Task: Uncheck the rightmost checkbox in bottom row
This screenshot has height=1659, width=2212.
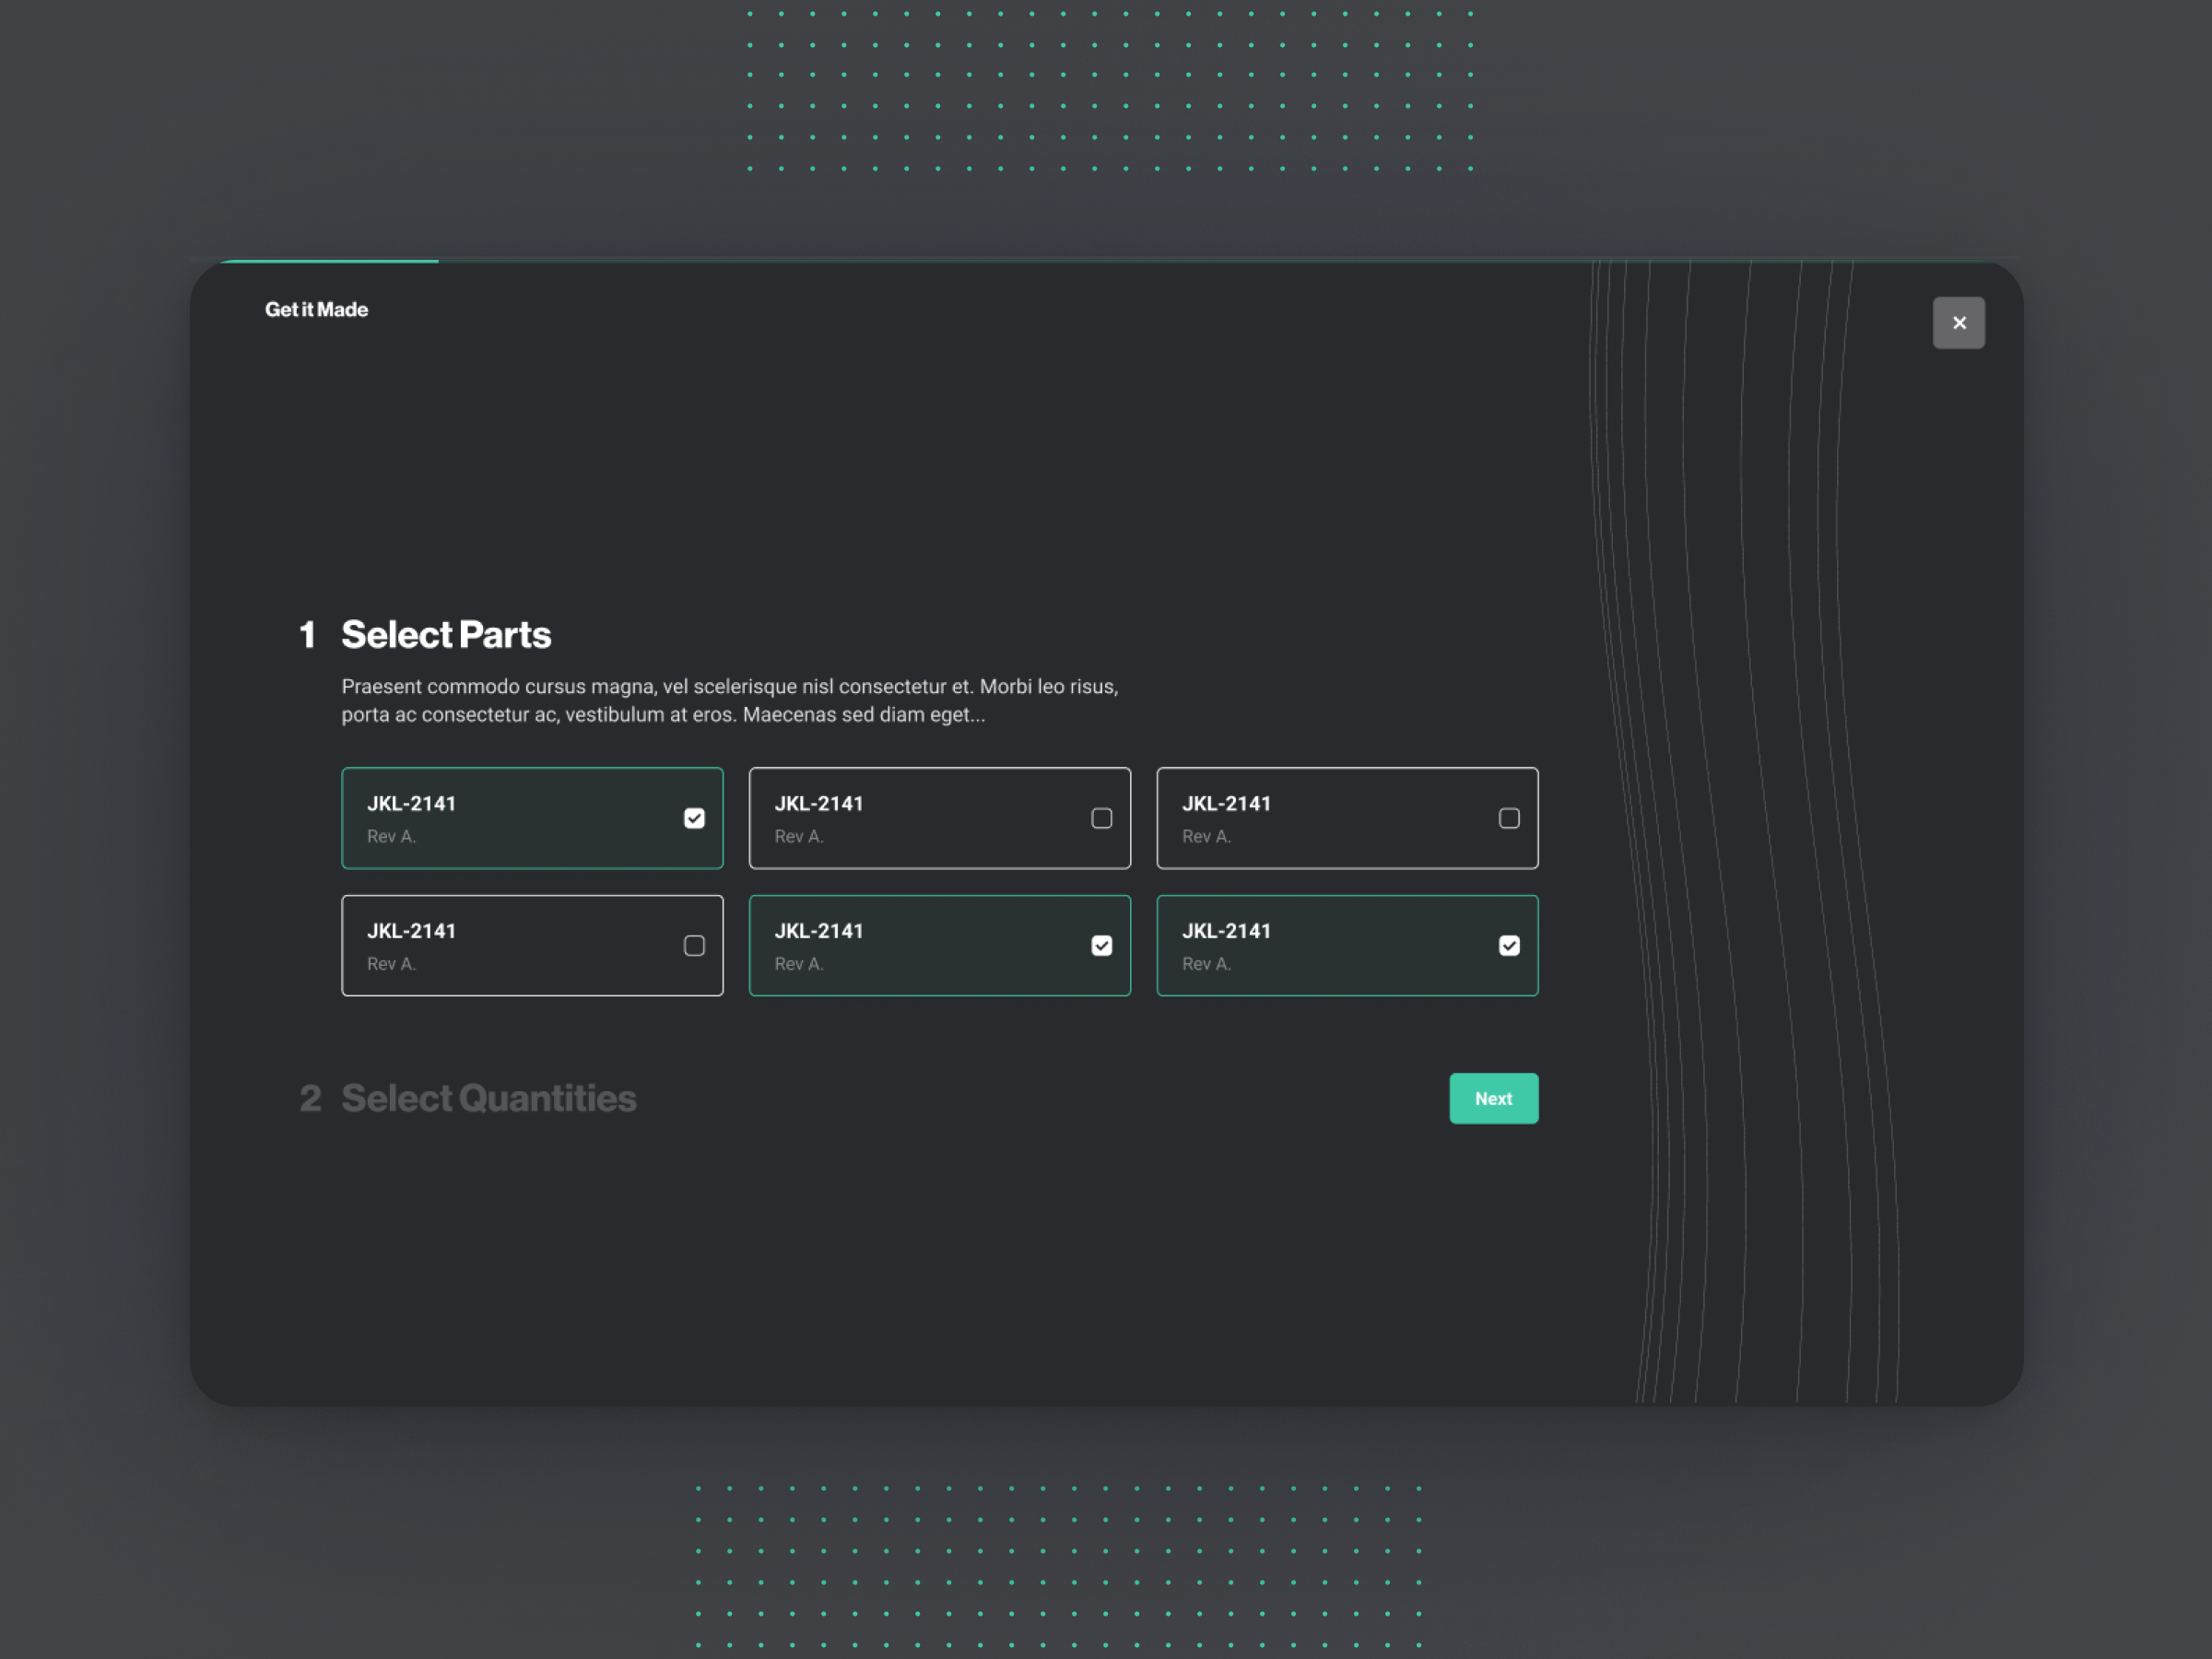Action: (1508, 945)
